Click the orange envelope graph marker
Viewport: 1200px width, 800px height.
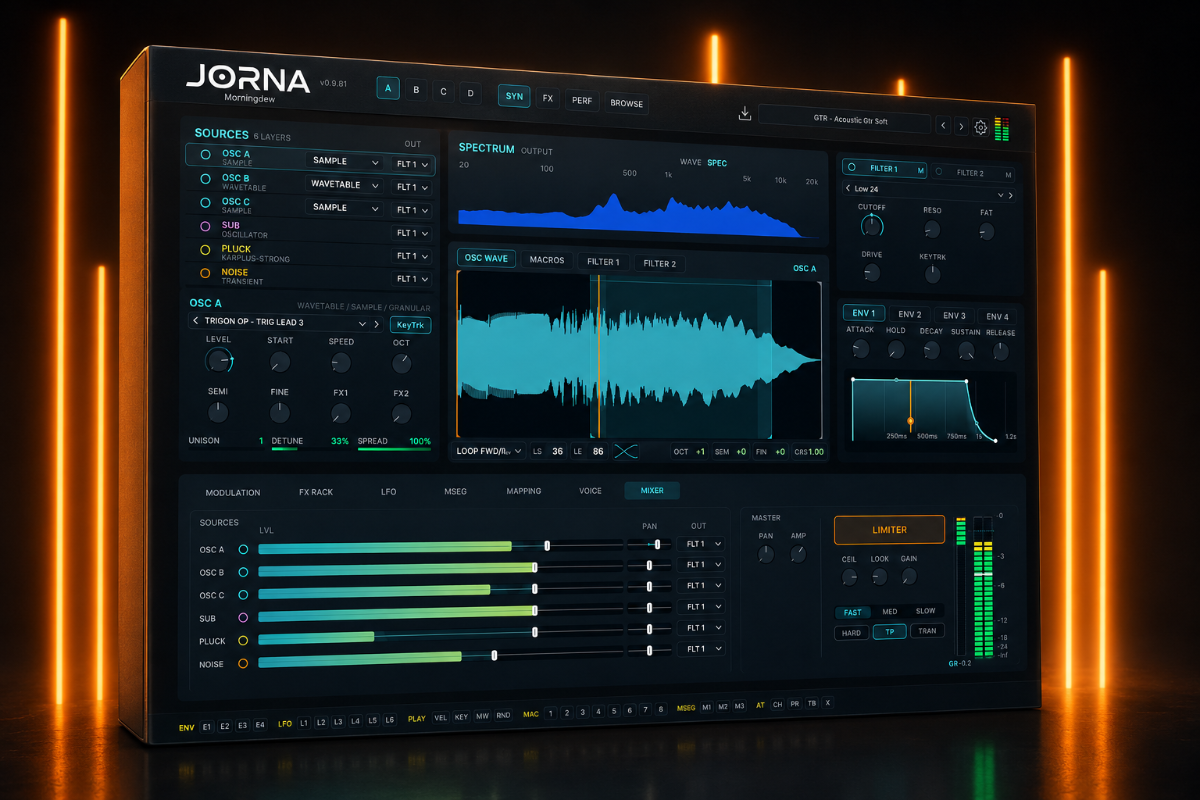coord(910,420)
